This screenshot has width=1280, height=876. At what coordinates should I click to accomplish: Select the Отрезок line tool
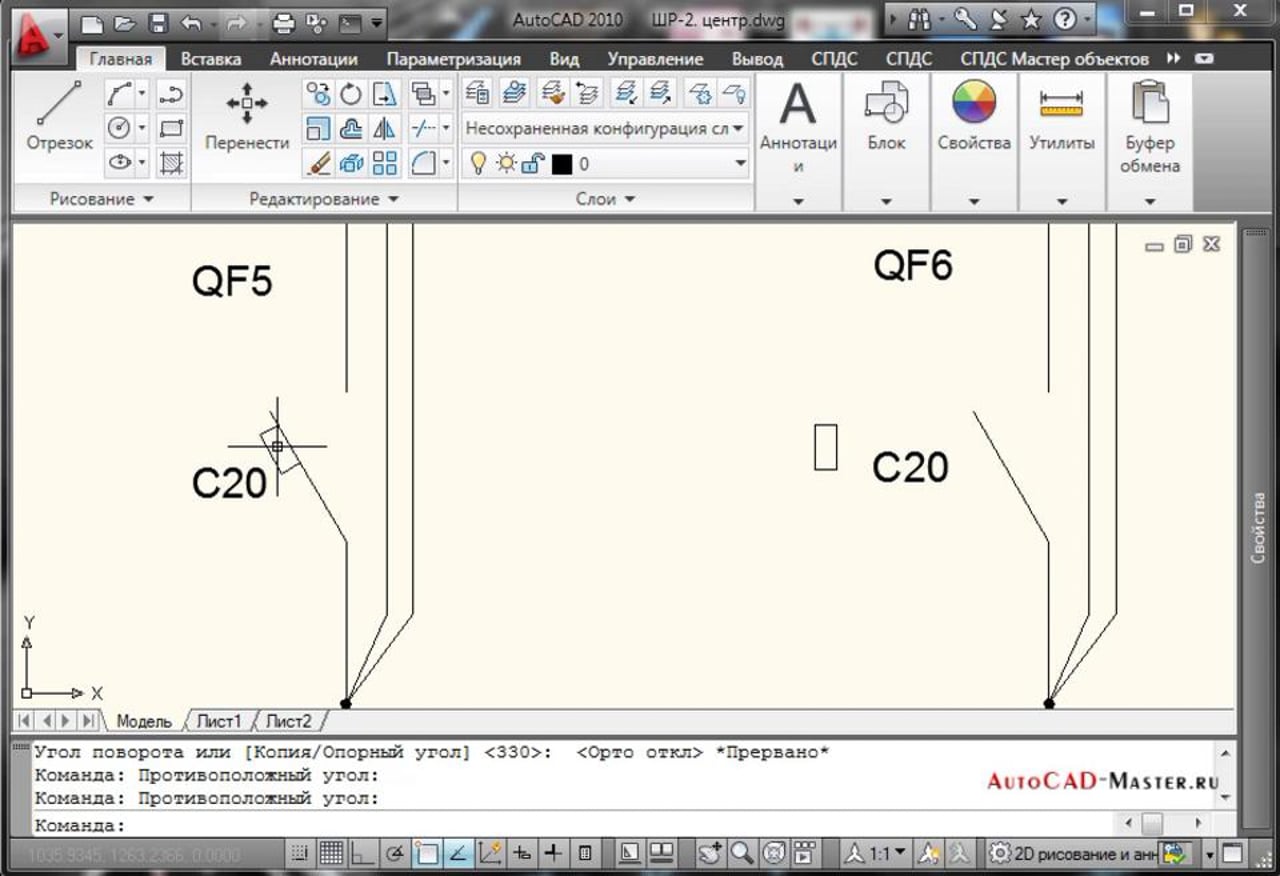(59, 115)
